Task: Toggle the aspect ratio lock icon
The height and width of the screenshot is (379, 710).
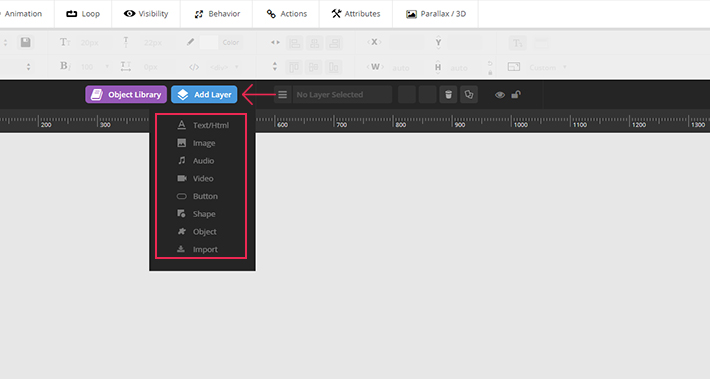Action: pos(490,72)
